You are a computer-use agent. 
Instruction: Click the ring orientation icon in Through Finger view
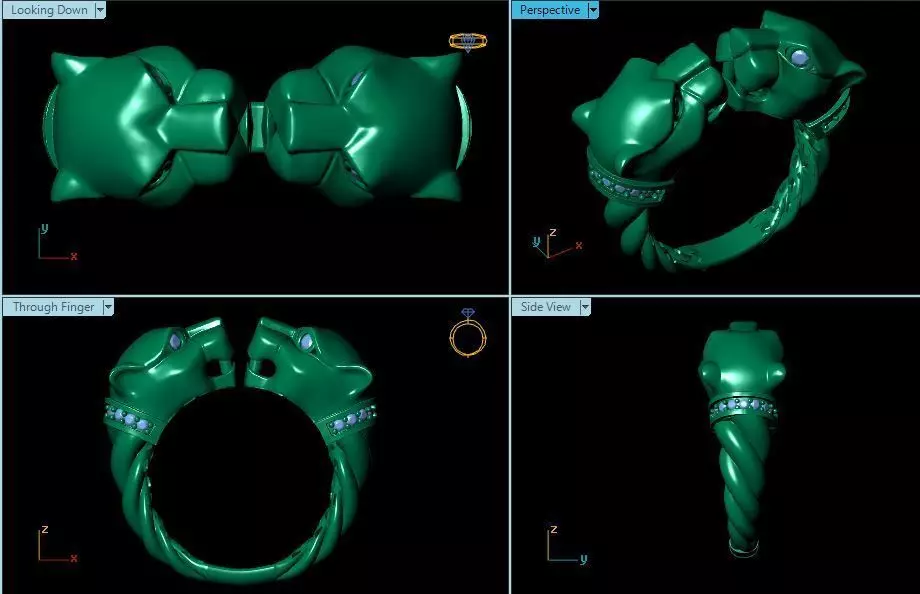[x=468, y=332]
